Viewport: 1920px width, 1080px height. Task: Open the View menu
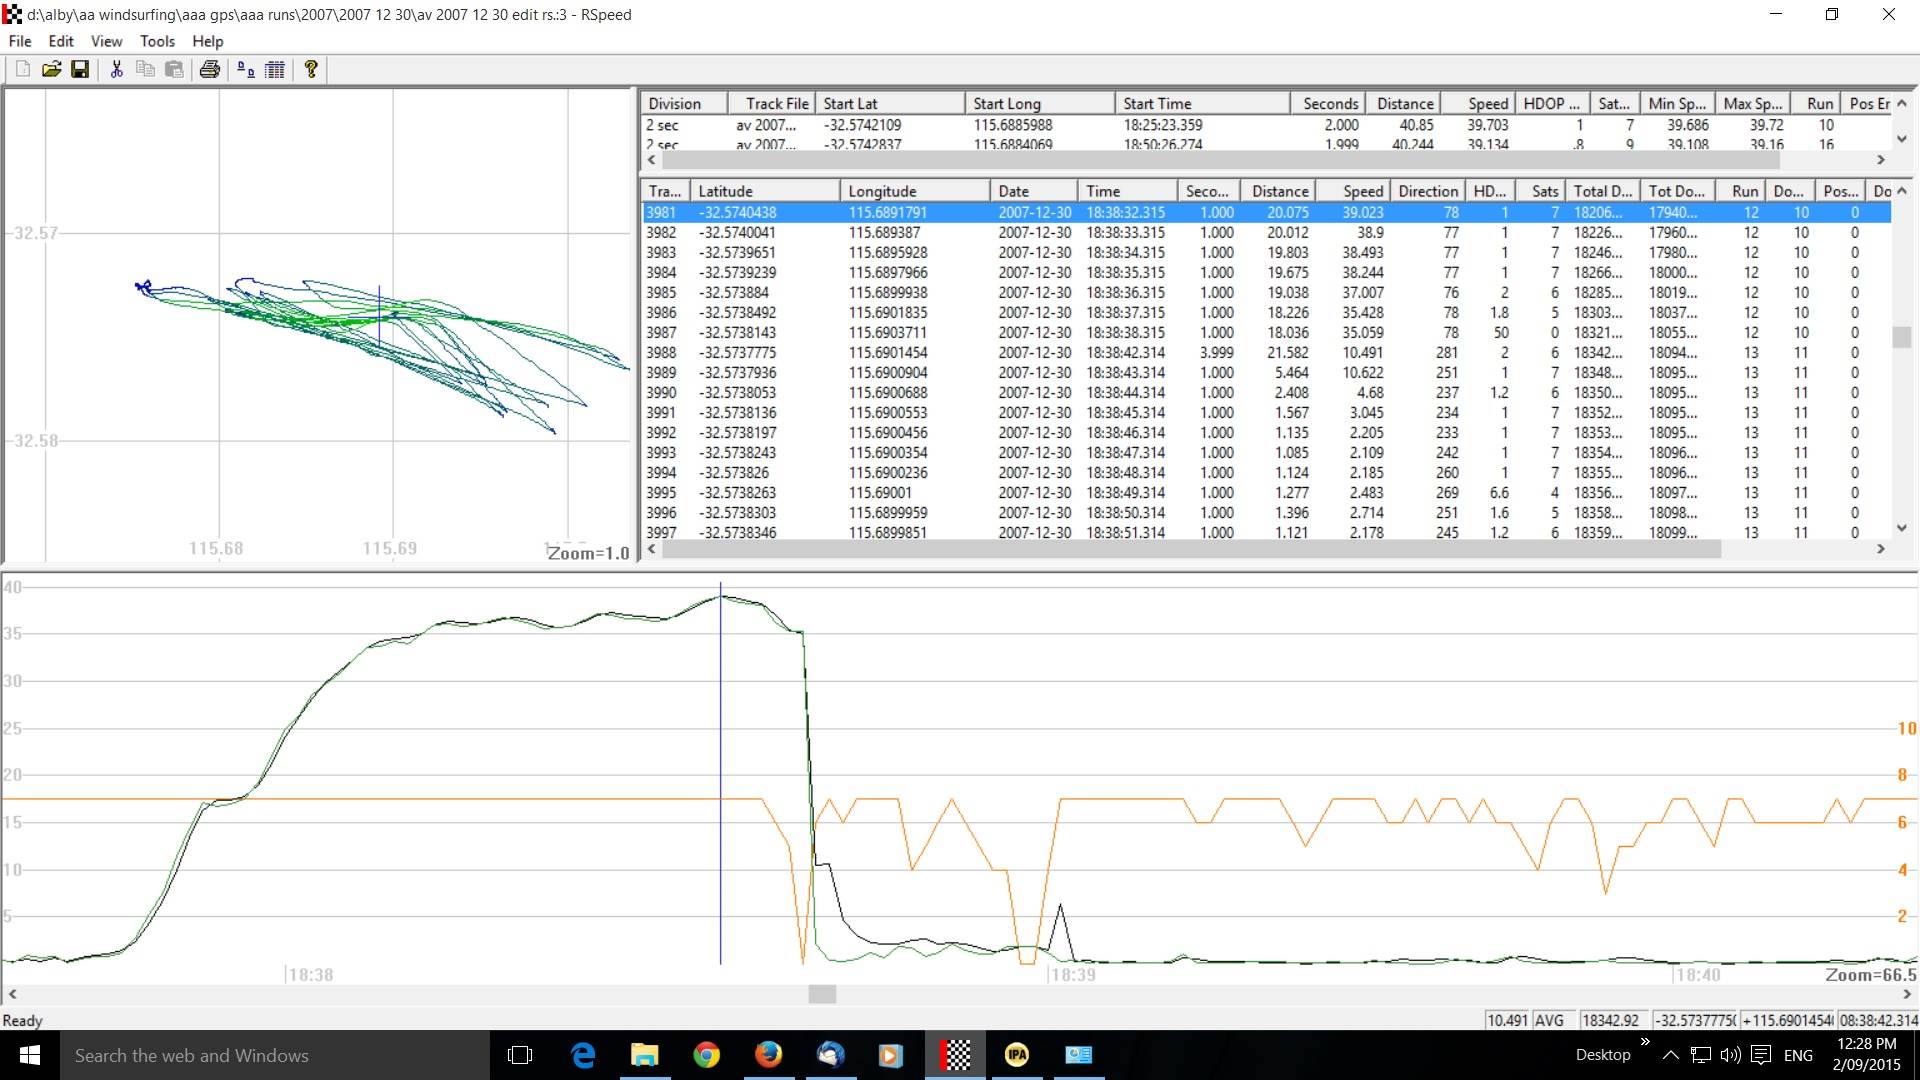pyautogui.click(x=106, y=41)
